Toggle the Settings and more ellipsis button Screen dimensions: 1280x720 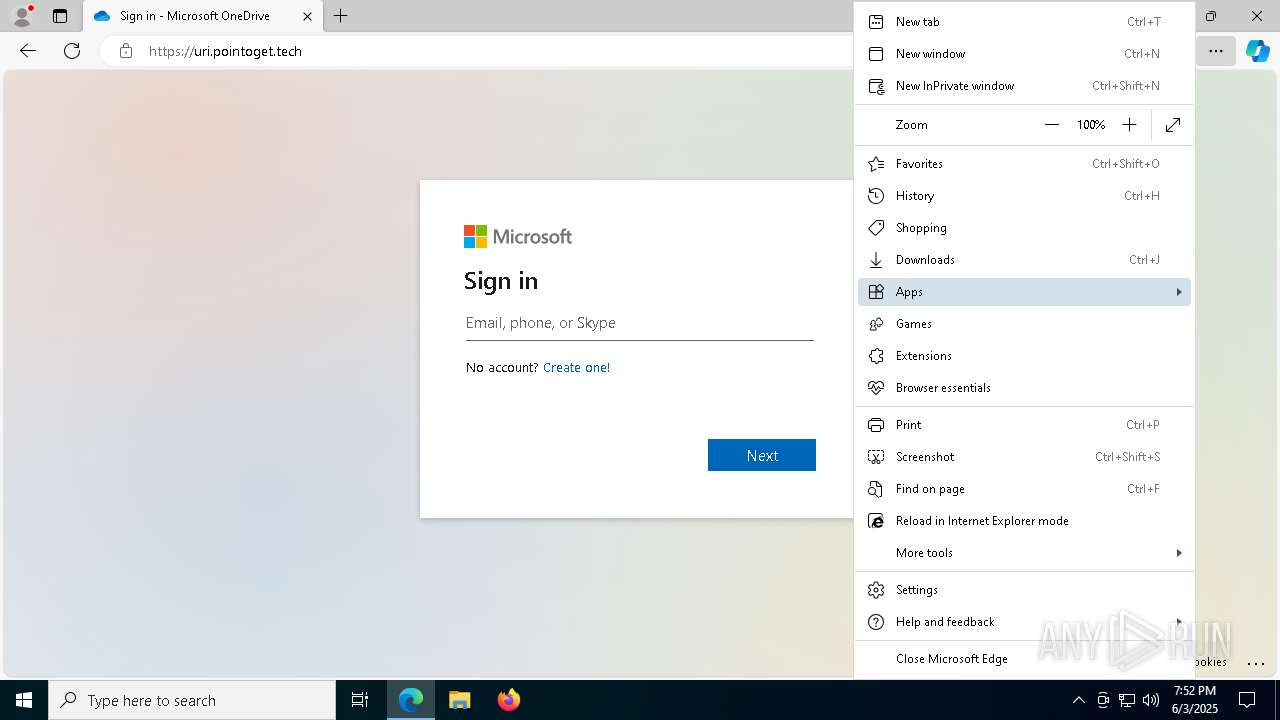click(1215, 51)
